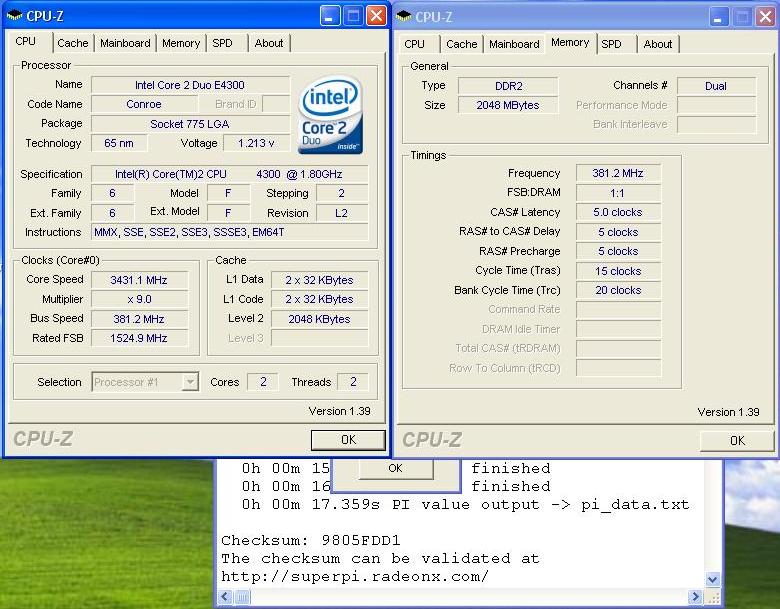Screen dimensions: 780x609
Task: Click the Specification field text
Action: pos(229,174)
